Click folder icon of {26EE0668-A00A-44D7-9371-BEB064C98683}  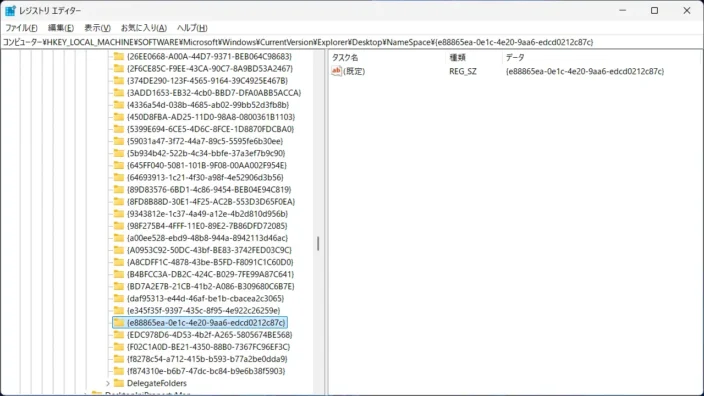click(x=119, y=56)
